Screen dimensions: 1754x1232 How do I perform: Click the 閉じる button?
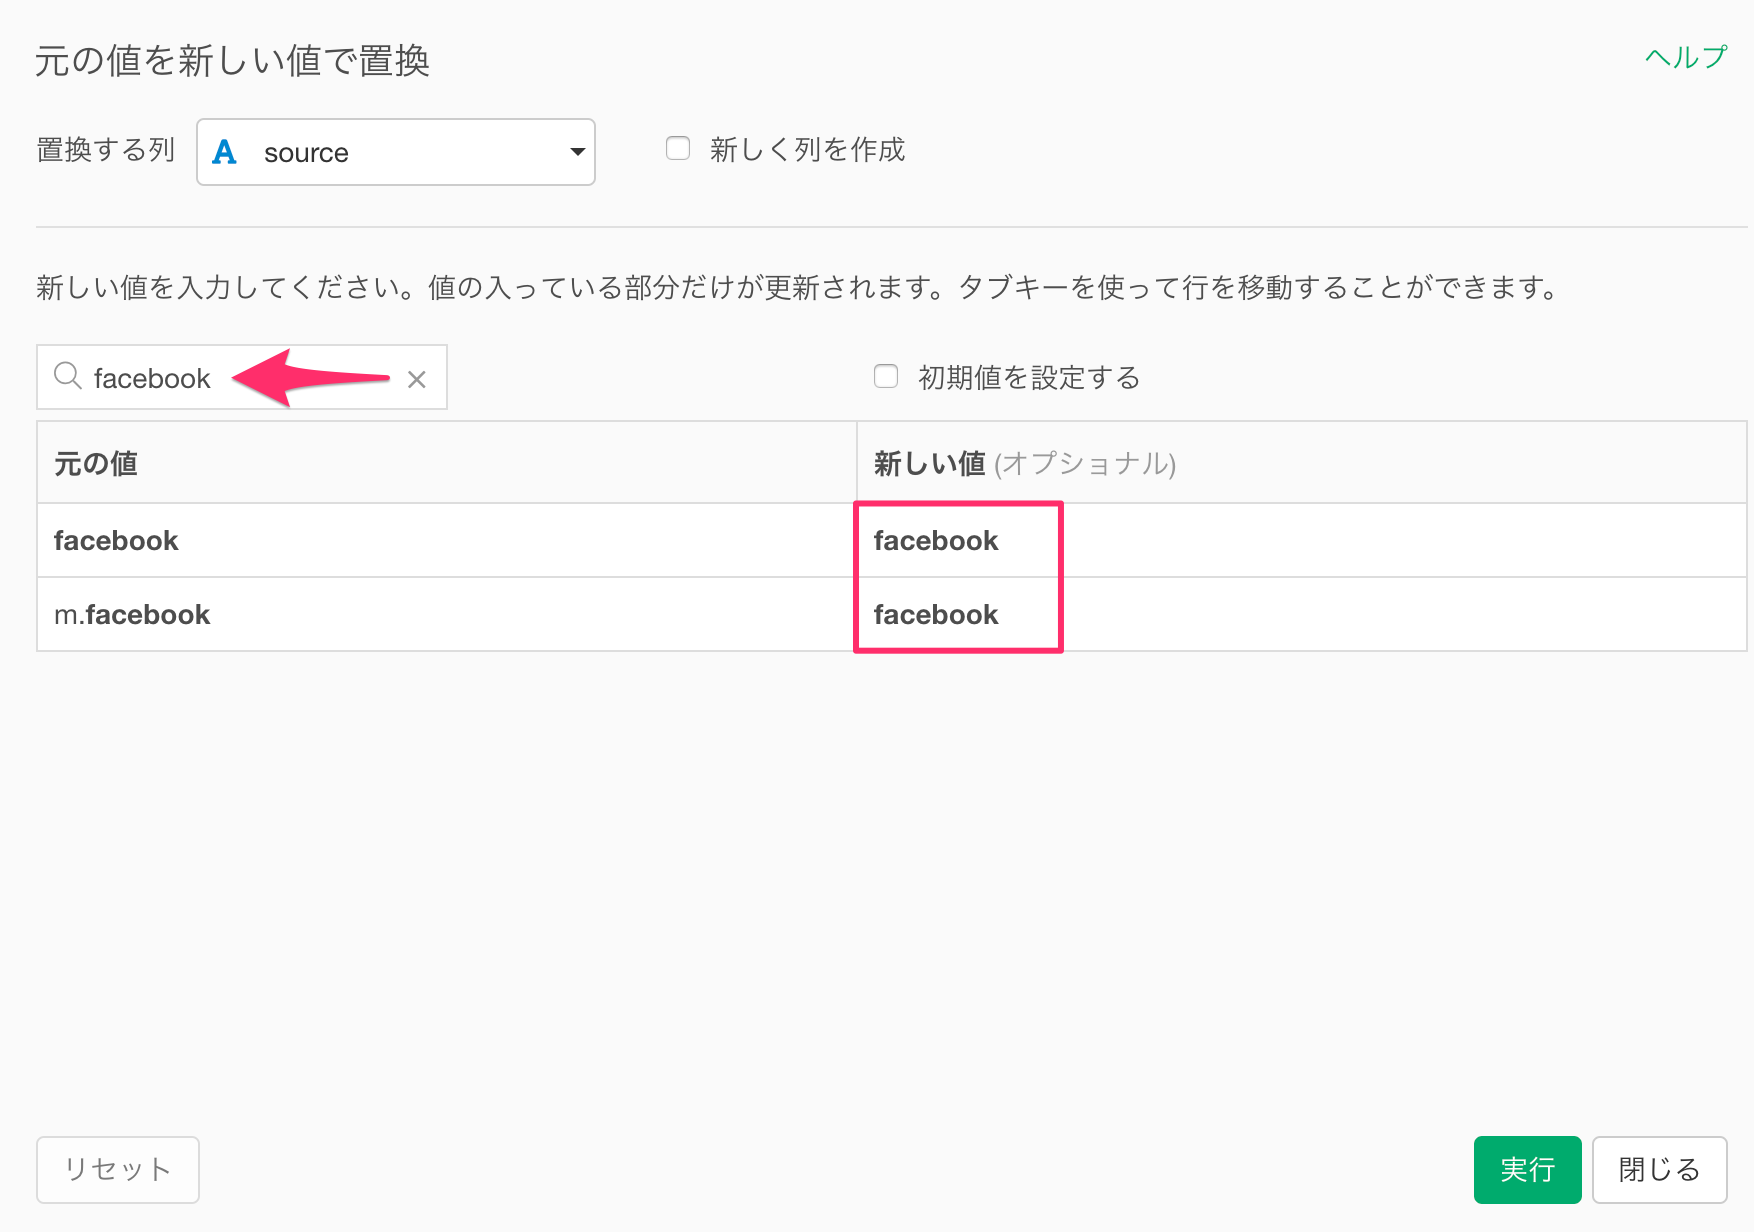(x=1659, y=1169)
